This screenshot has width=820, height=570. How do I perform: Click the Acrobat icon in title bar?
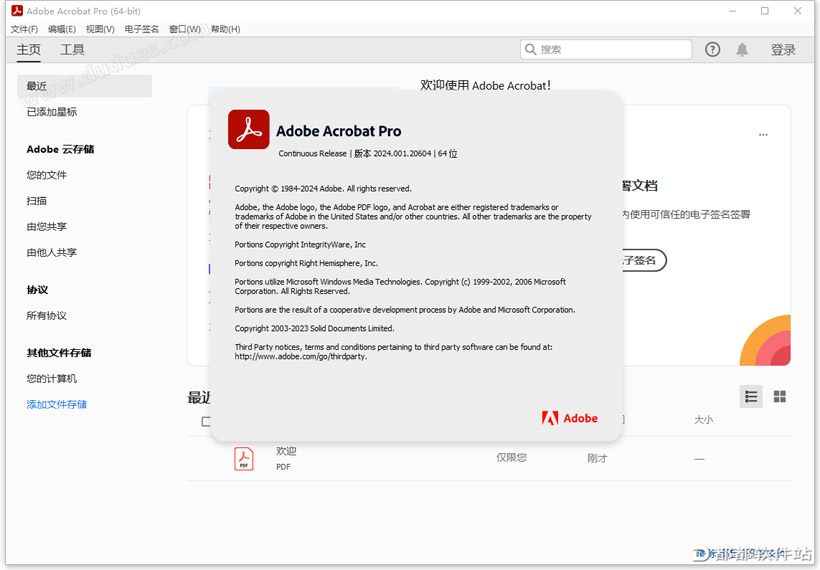(x=17, y=10)
